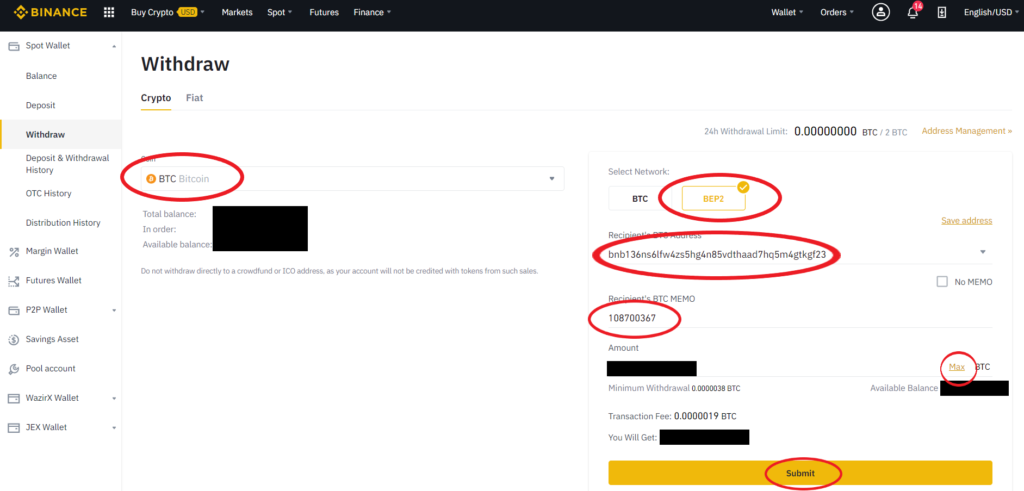Open Futures Wallet in the sidebar
The height and width of the screenshot is (491, 1024).
point(54,281)
